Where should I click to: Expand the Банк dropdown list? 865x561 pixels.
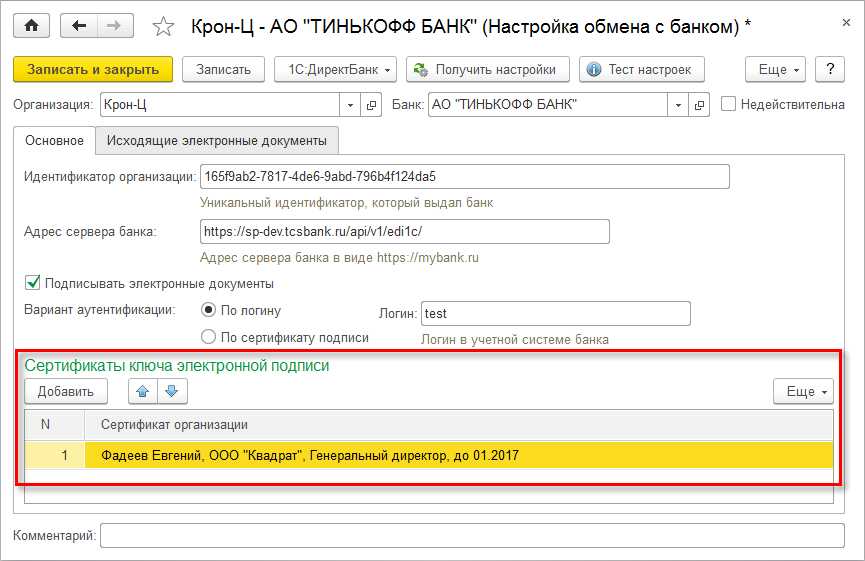678,104
